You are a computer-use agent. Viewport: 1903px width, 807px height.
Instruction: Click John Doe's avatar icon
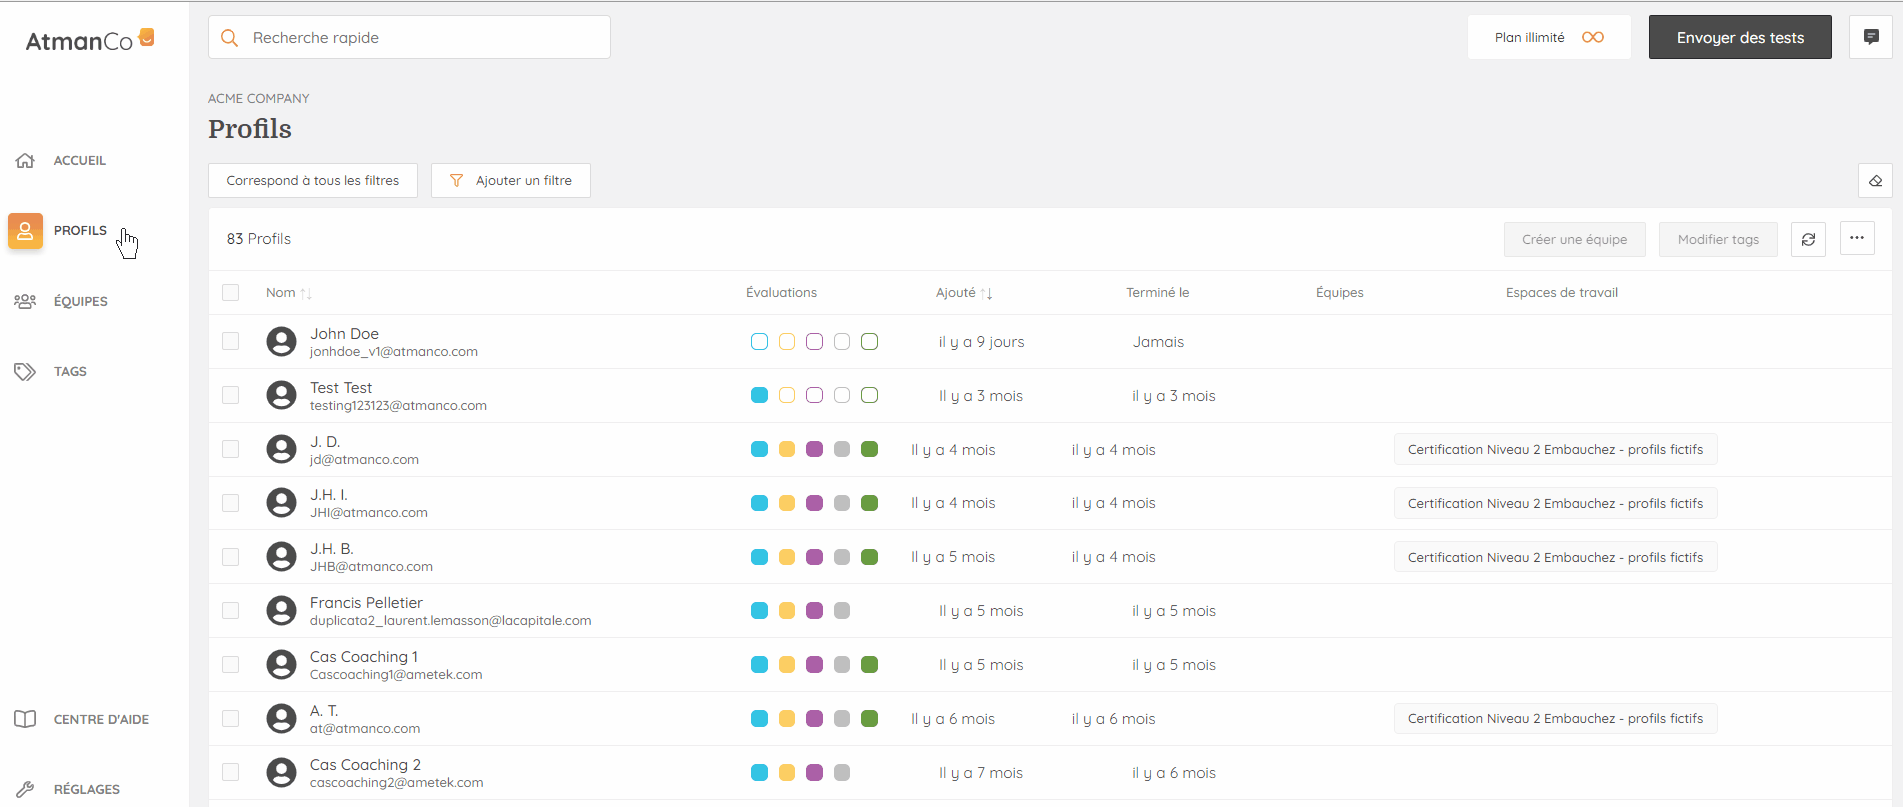tap(281, 341)
